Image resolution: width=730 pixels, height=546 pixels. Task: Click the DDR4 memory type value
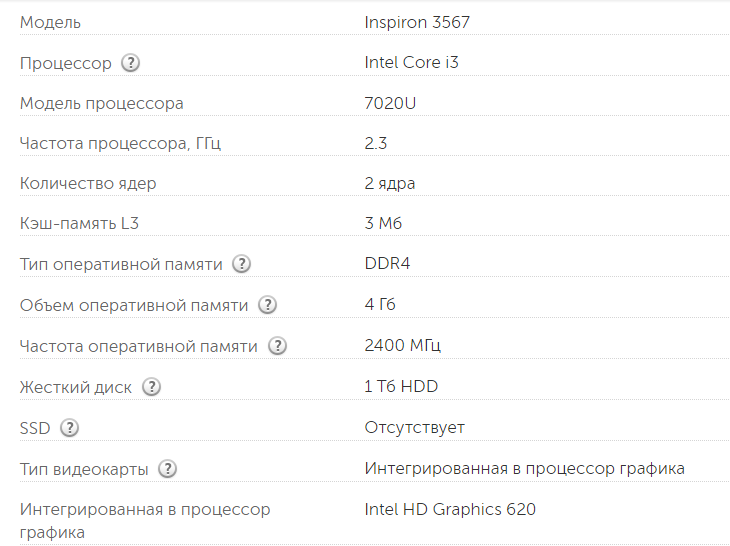pyautogui.click(x=387, y=263)
